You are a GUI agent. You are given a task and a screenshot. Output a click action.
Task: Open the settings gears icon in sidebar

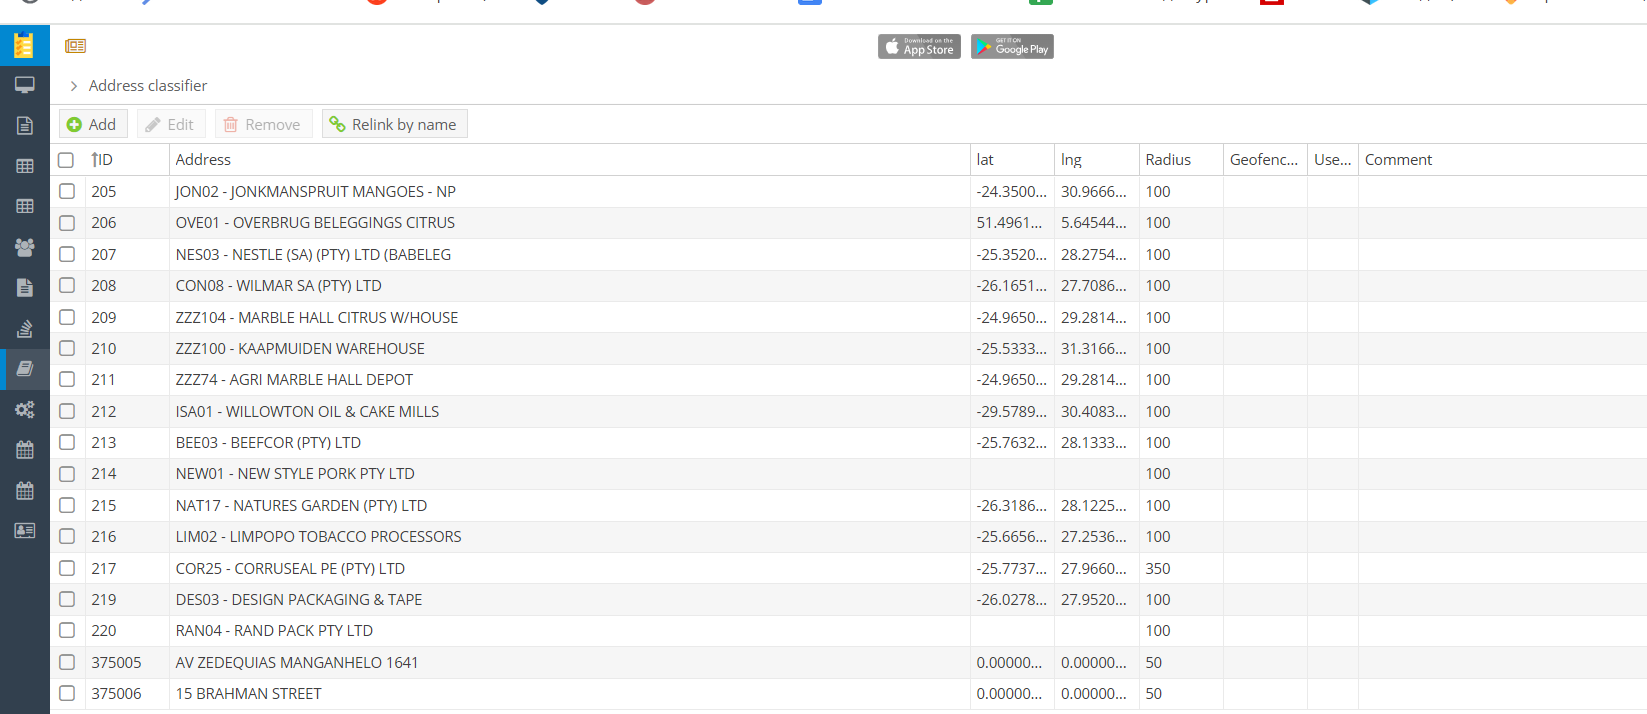[x=24, y=409]
